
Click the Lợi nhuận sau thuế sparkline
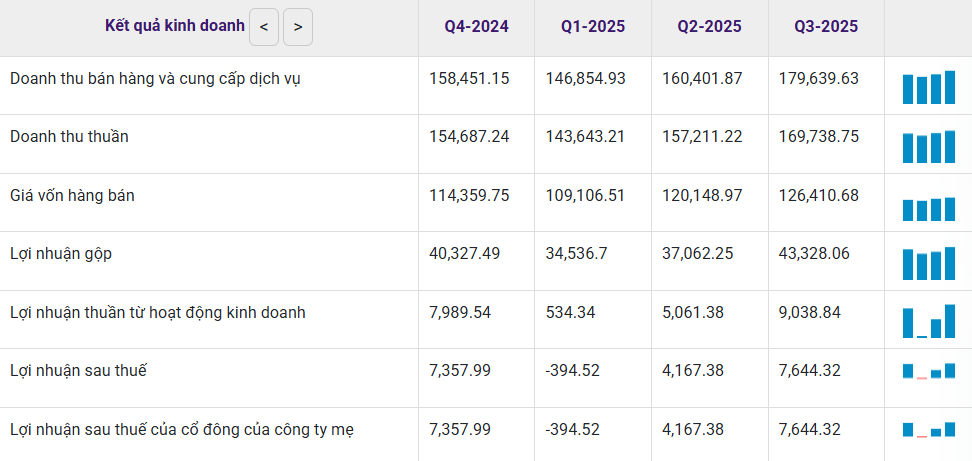927,371
